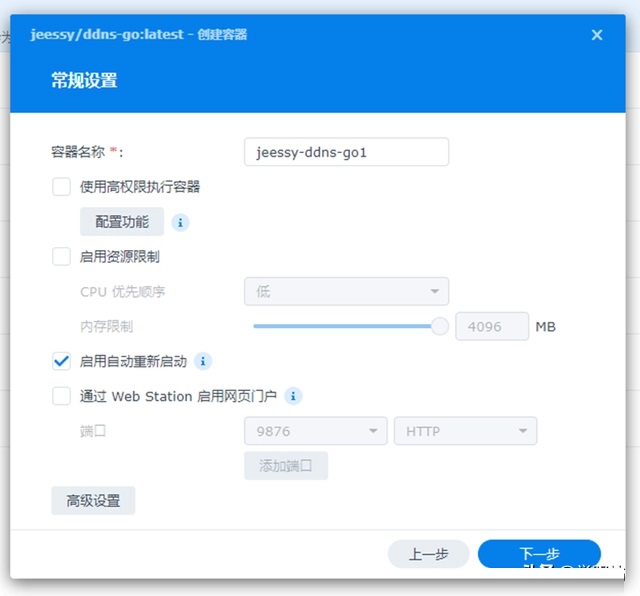640x596 pixels.
Task: Proceed with 下一步 button
Action: (539, 554)
